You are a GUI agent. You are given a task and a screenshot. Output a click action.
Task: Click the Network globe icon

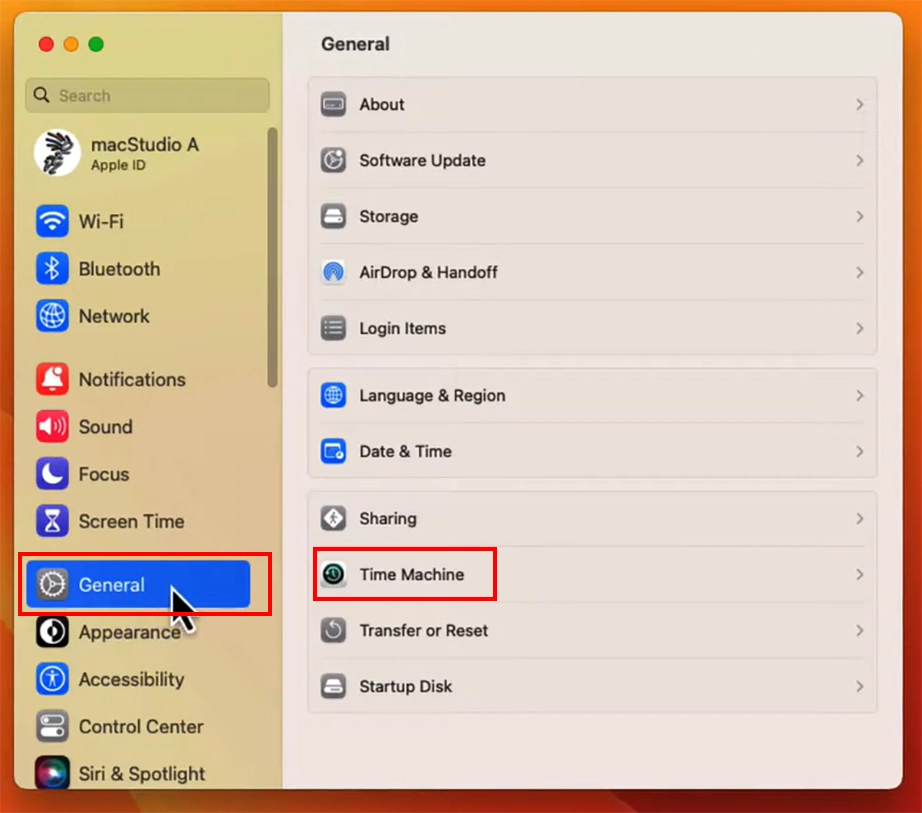[x=52, y=316]
